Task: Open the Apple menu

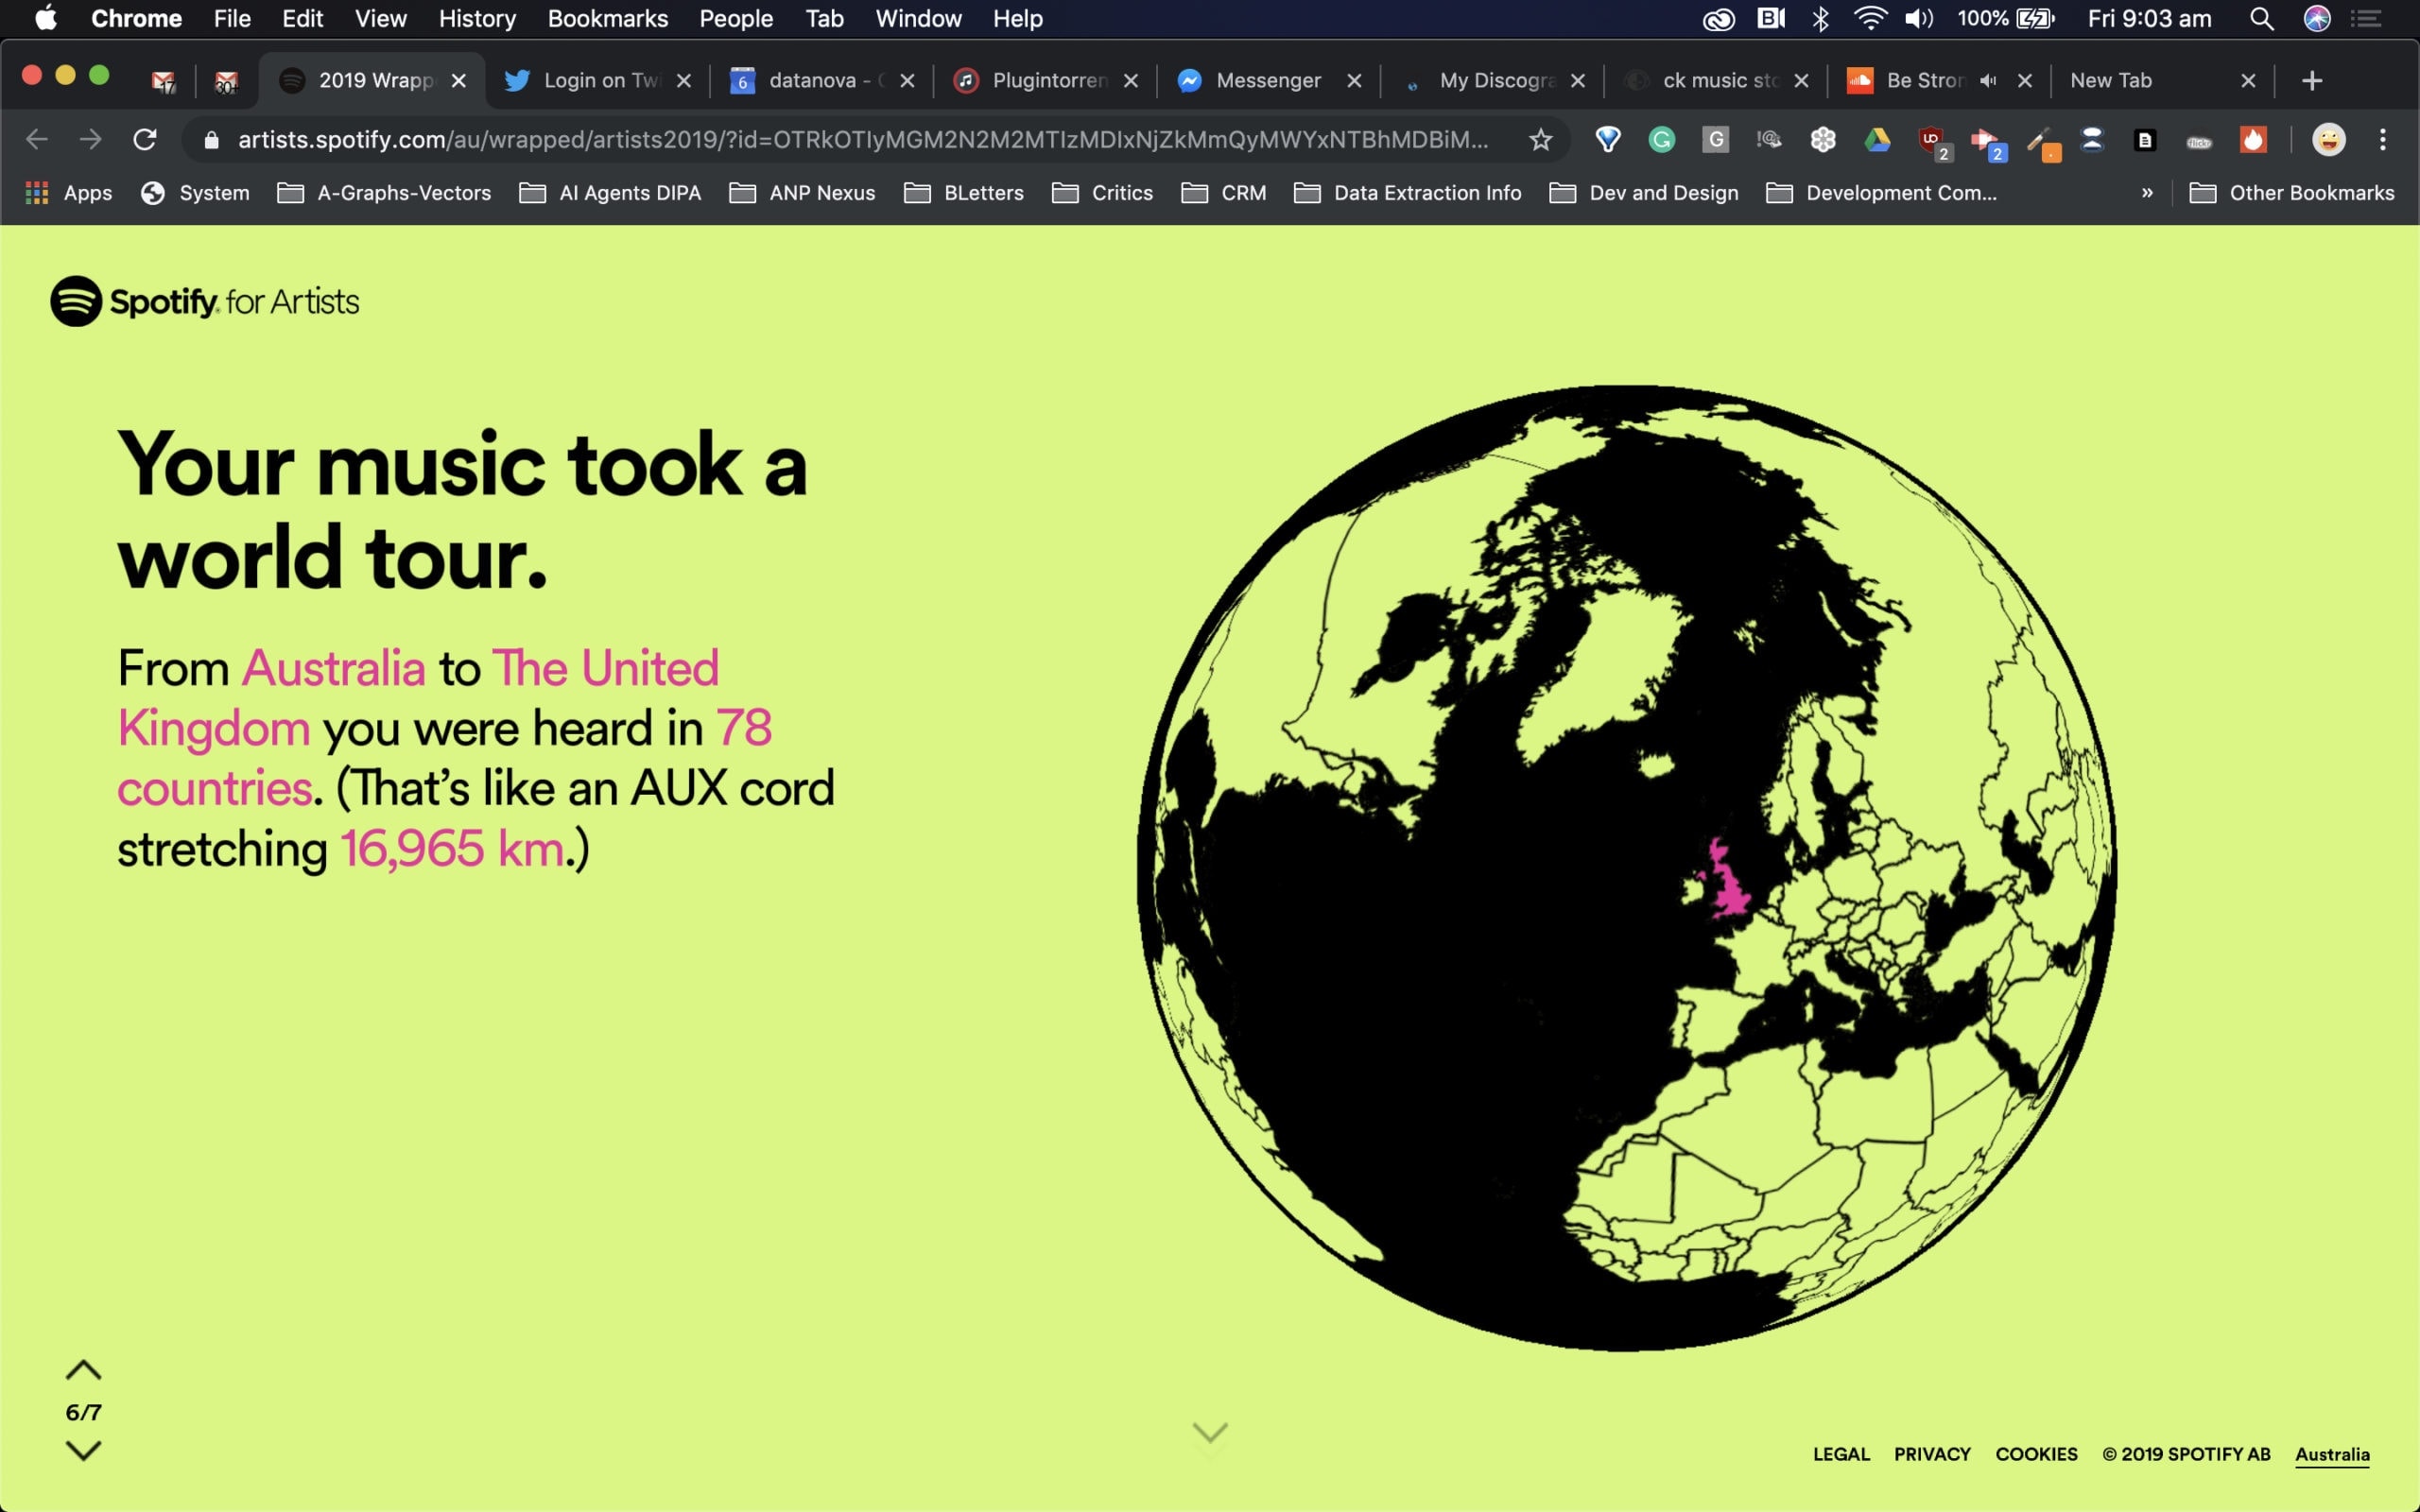Action: tap(46, 18)
